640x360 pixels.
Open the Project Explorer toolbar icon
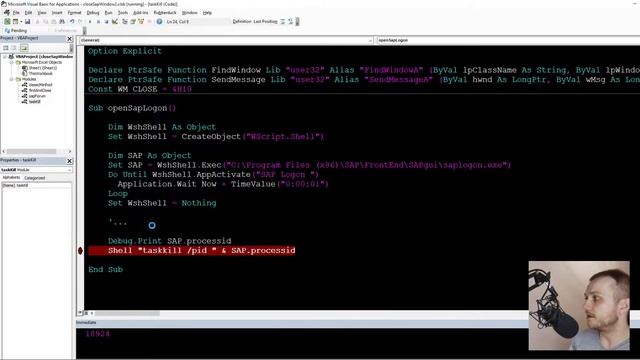(124, 21)
